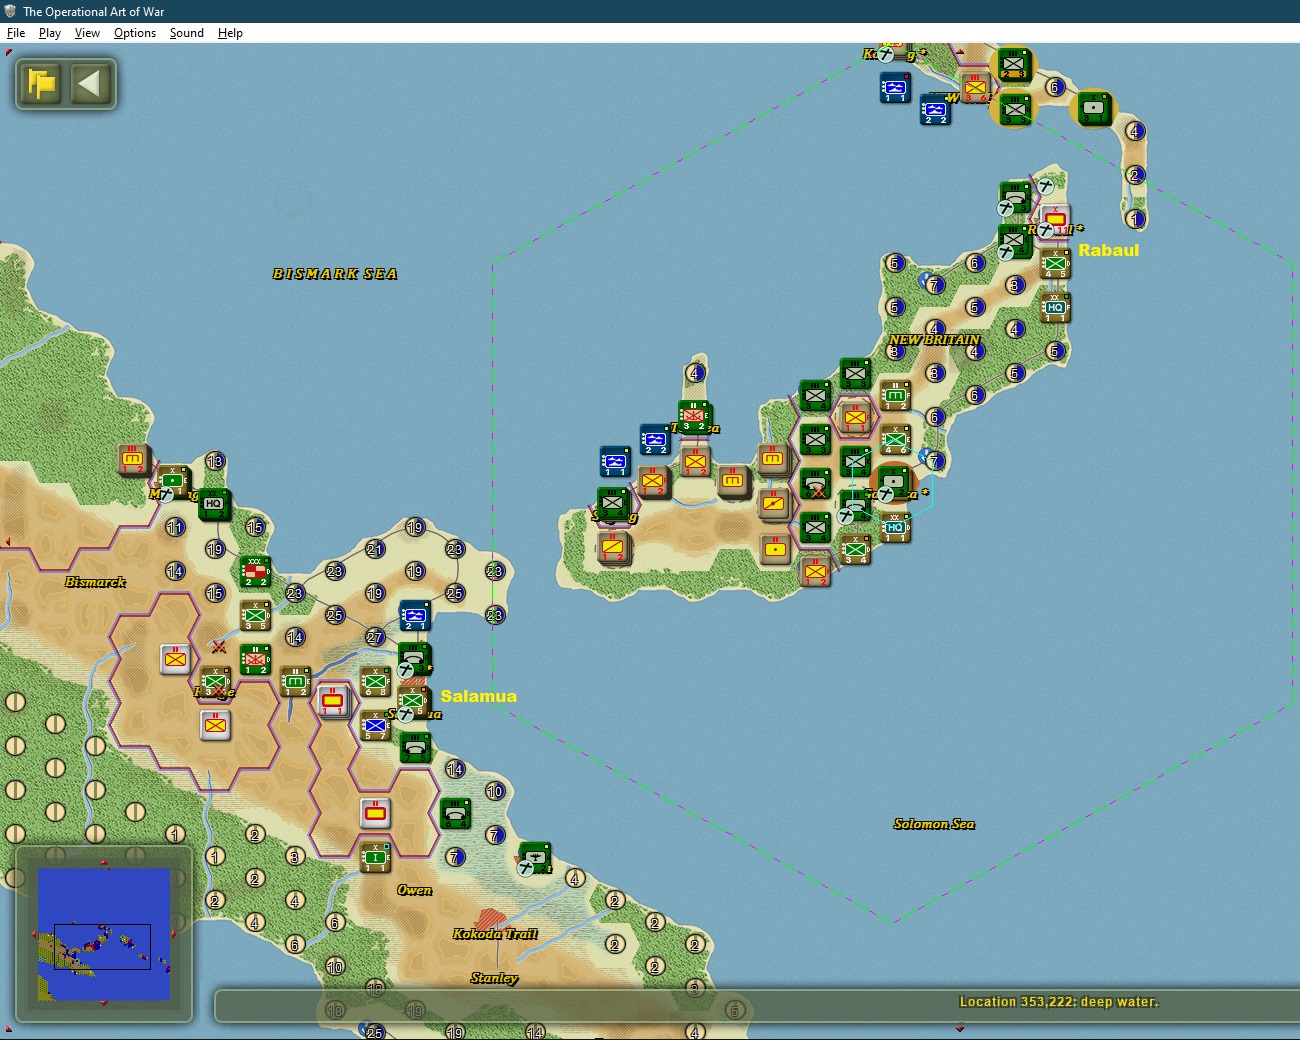Select the brown infantry brigade marked 3 5
Viewport: 1300px width, 1040px height.
coord(255,616)
